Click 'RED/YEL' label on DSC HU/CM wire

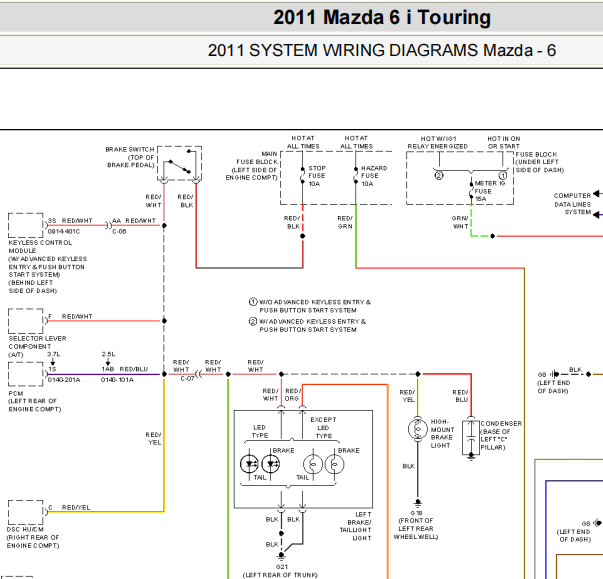tap(76, 507)
